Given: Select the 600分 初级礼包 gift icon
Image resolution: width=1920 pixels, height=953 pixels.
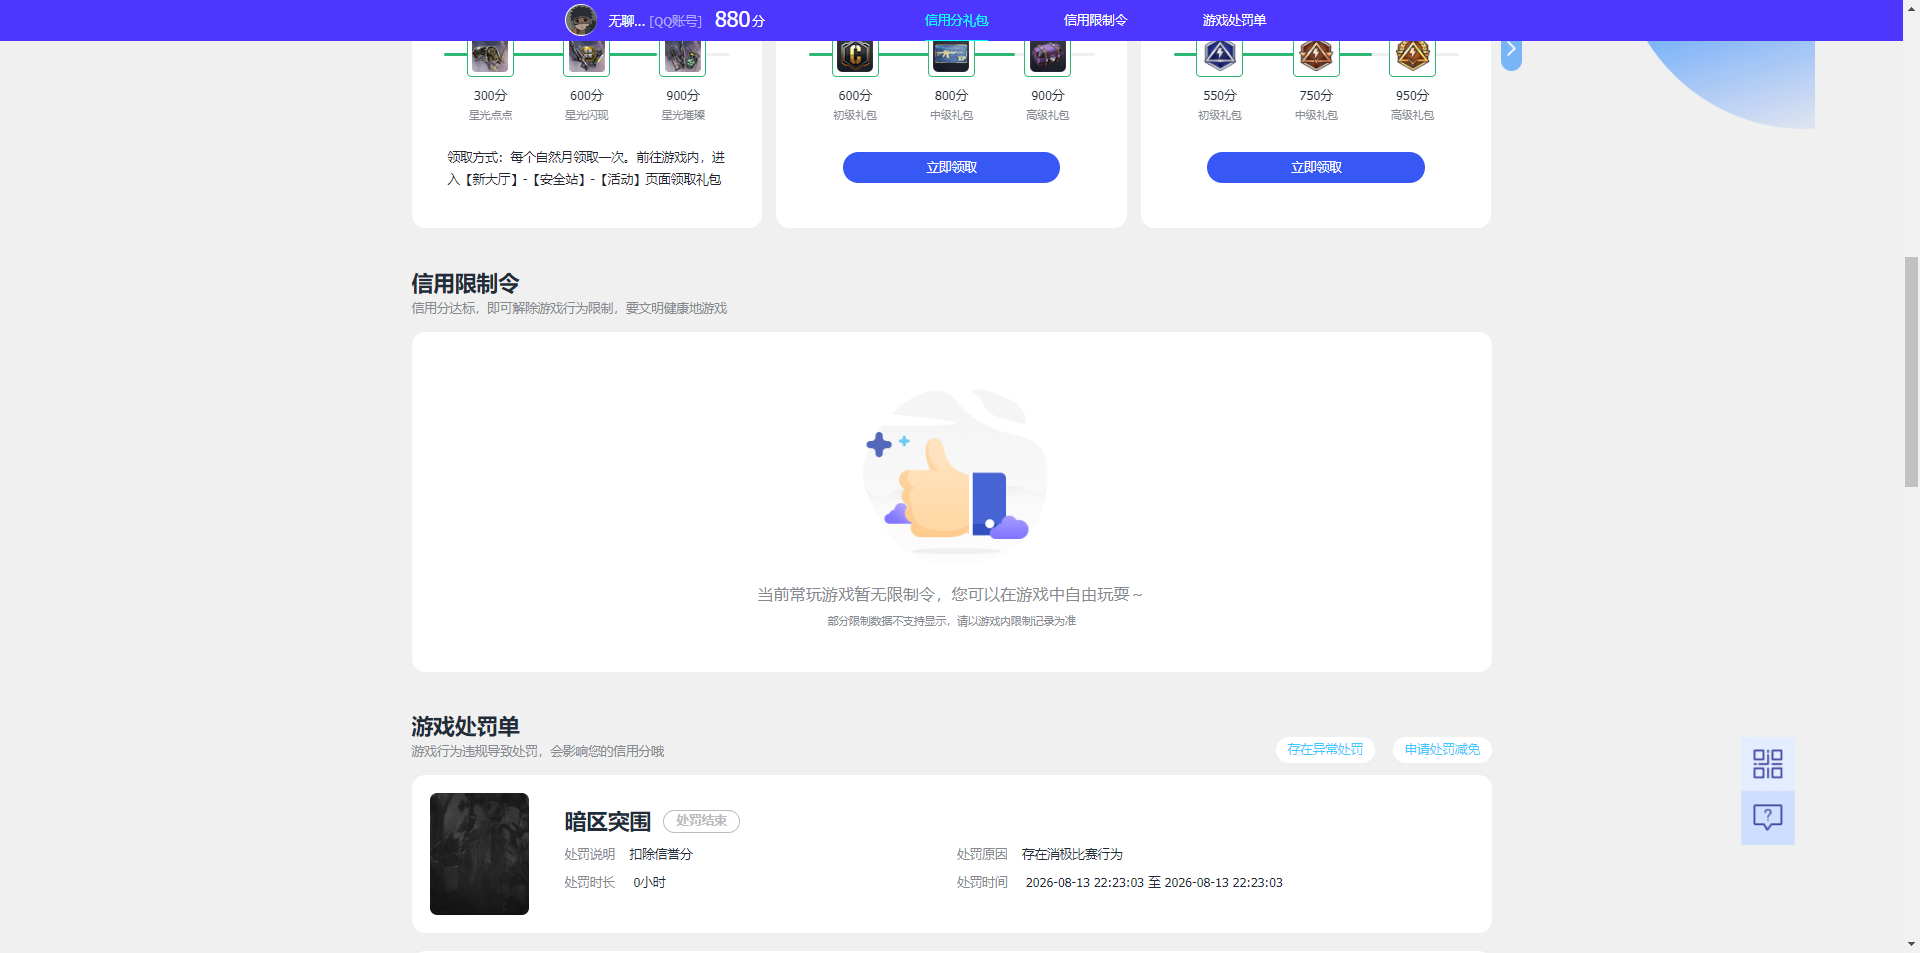Looking at the screenshot, I should pyautogui.click(x=855, y=57).
